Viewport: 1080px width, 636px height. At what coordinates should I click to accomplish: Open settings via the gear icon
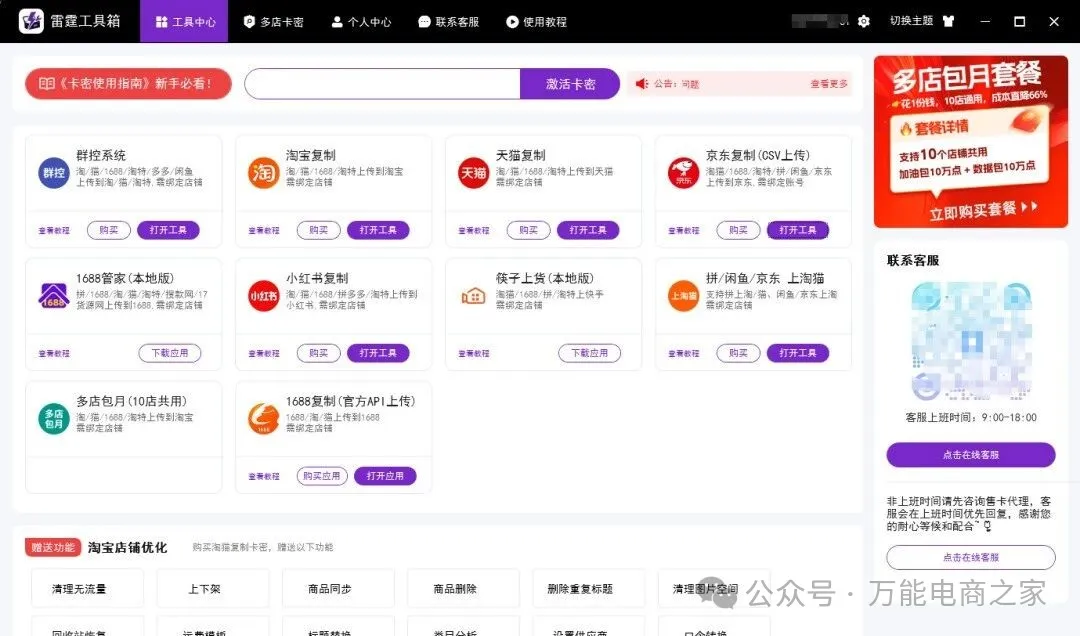click(864, 21)
